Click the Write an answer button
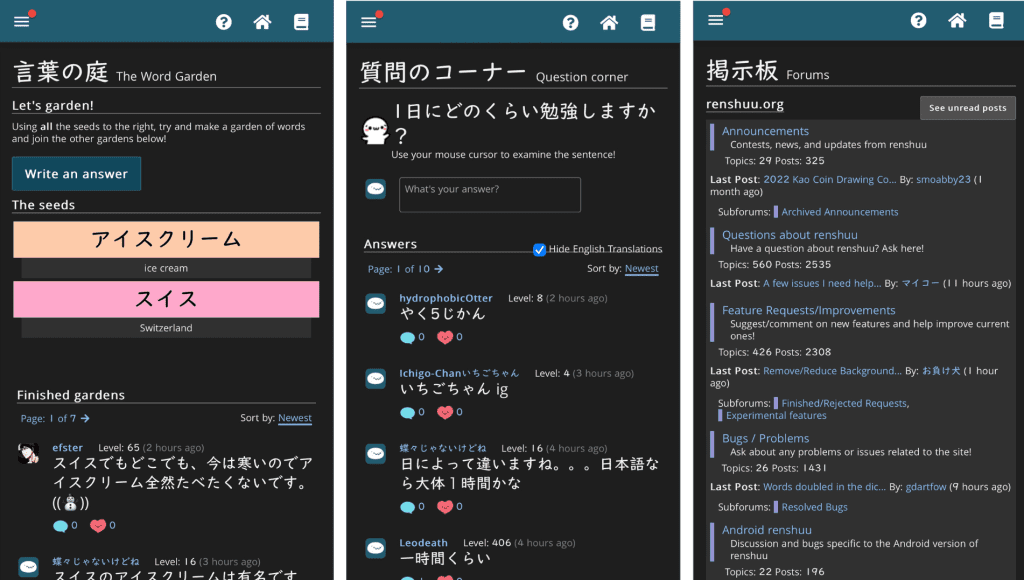Viewport: 1024px width, 580px height. point(76,173)
